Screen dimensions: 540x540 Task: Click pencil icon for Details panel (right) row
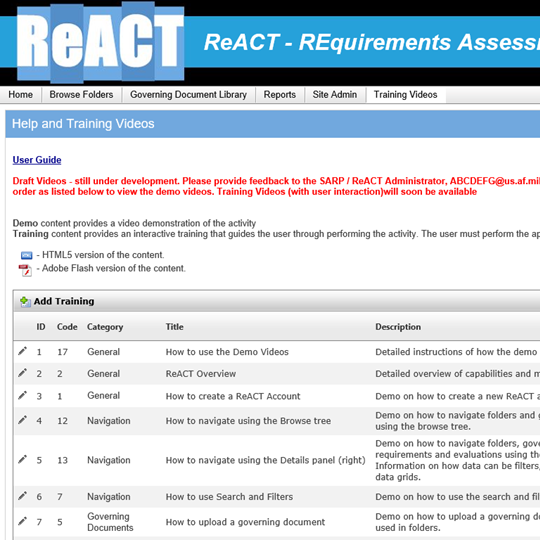click(x=22, y=459)
